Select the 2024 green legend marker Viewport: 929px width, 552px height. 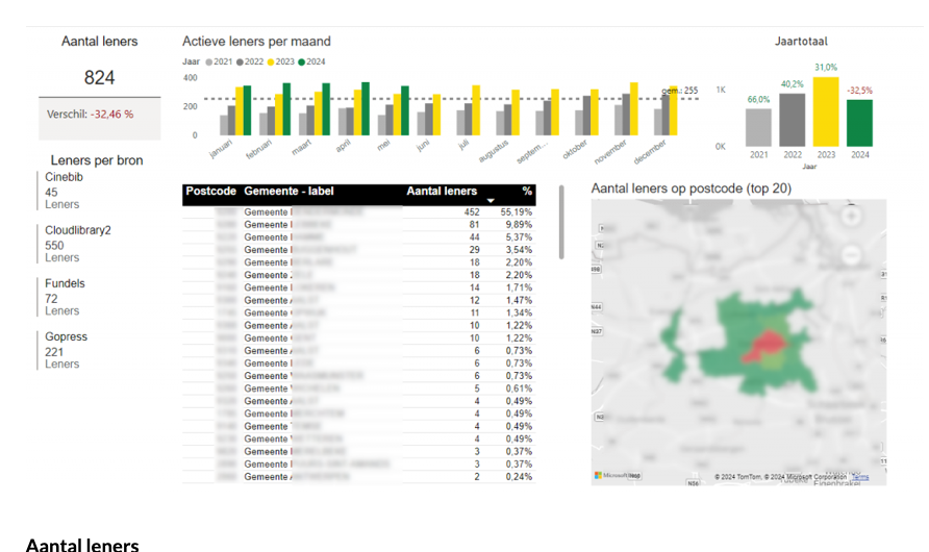(x=302, y=62)
